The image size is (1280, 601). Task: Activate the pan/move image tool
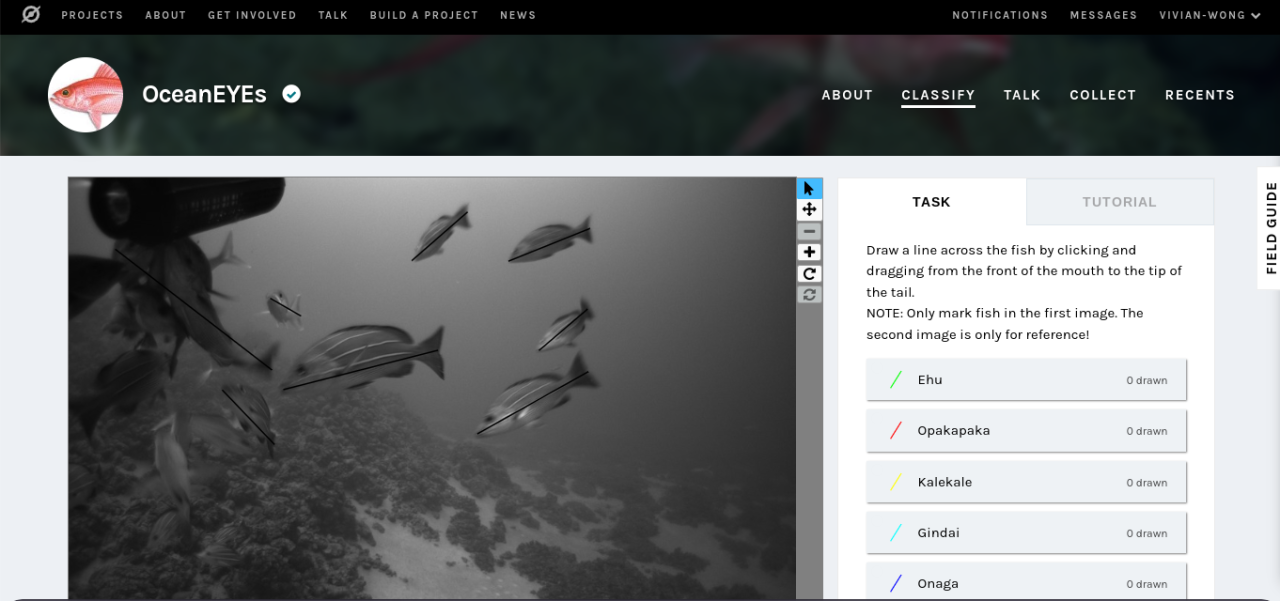(x=809, y=210)
